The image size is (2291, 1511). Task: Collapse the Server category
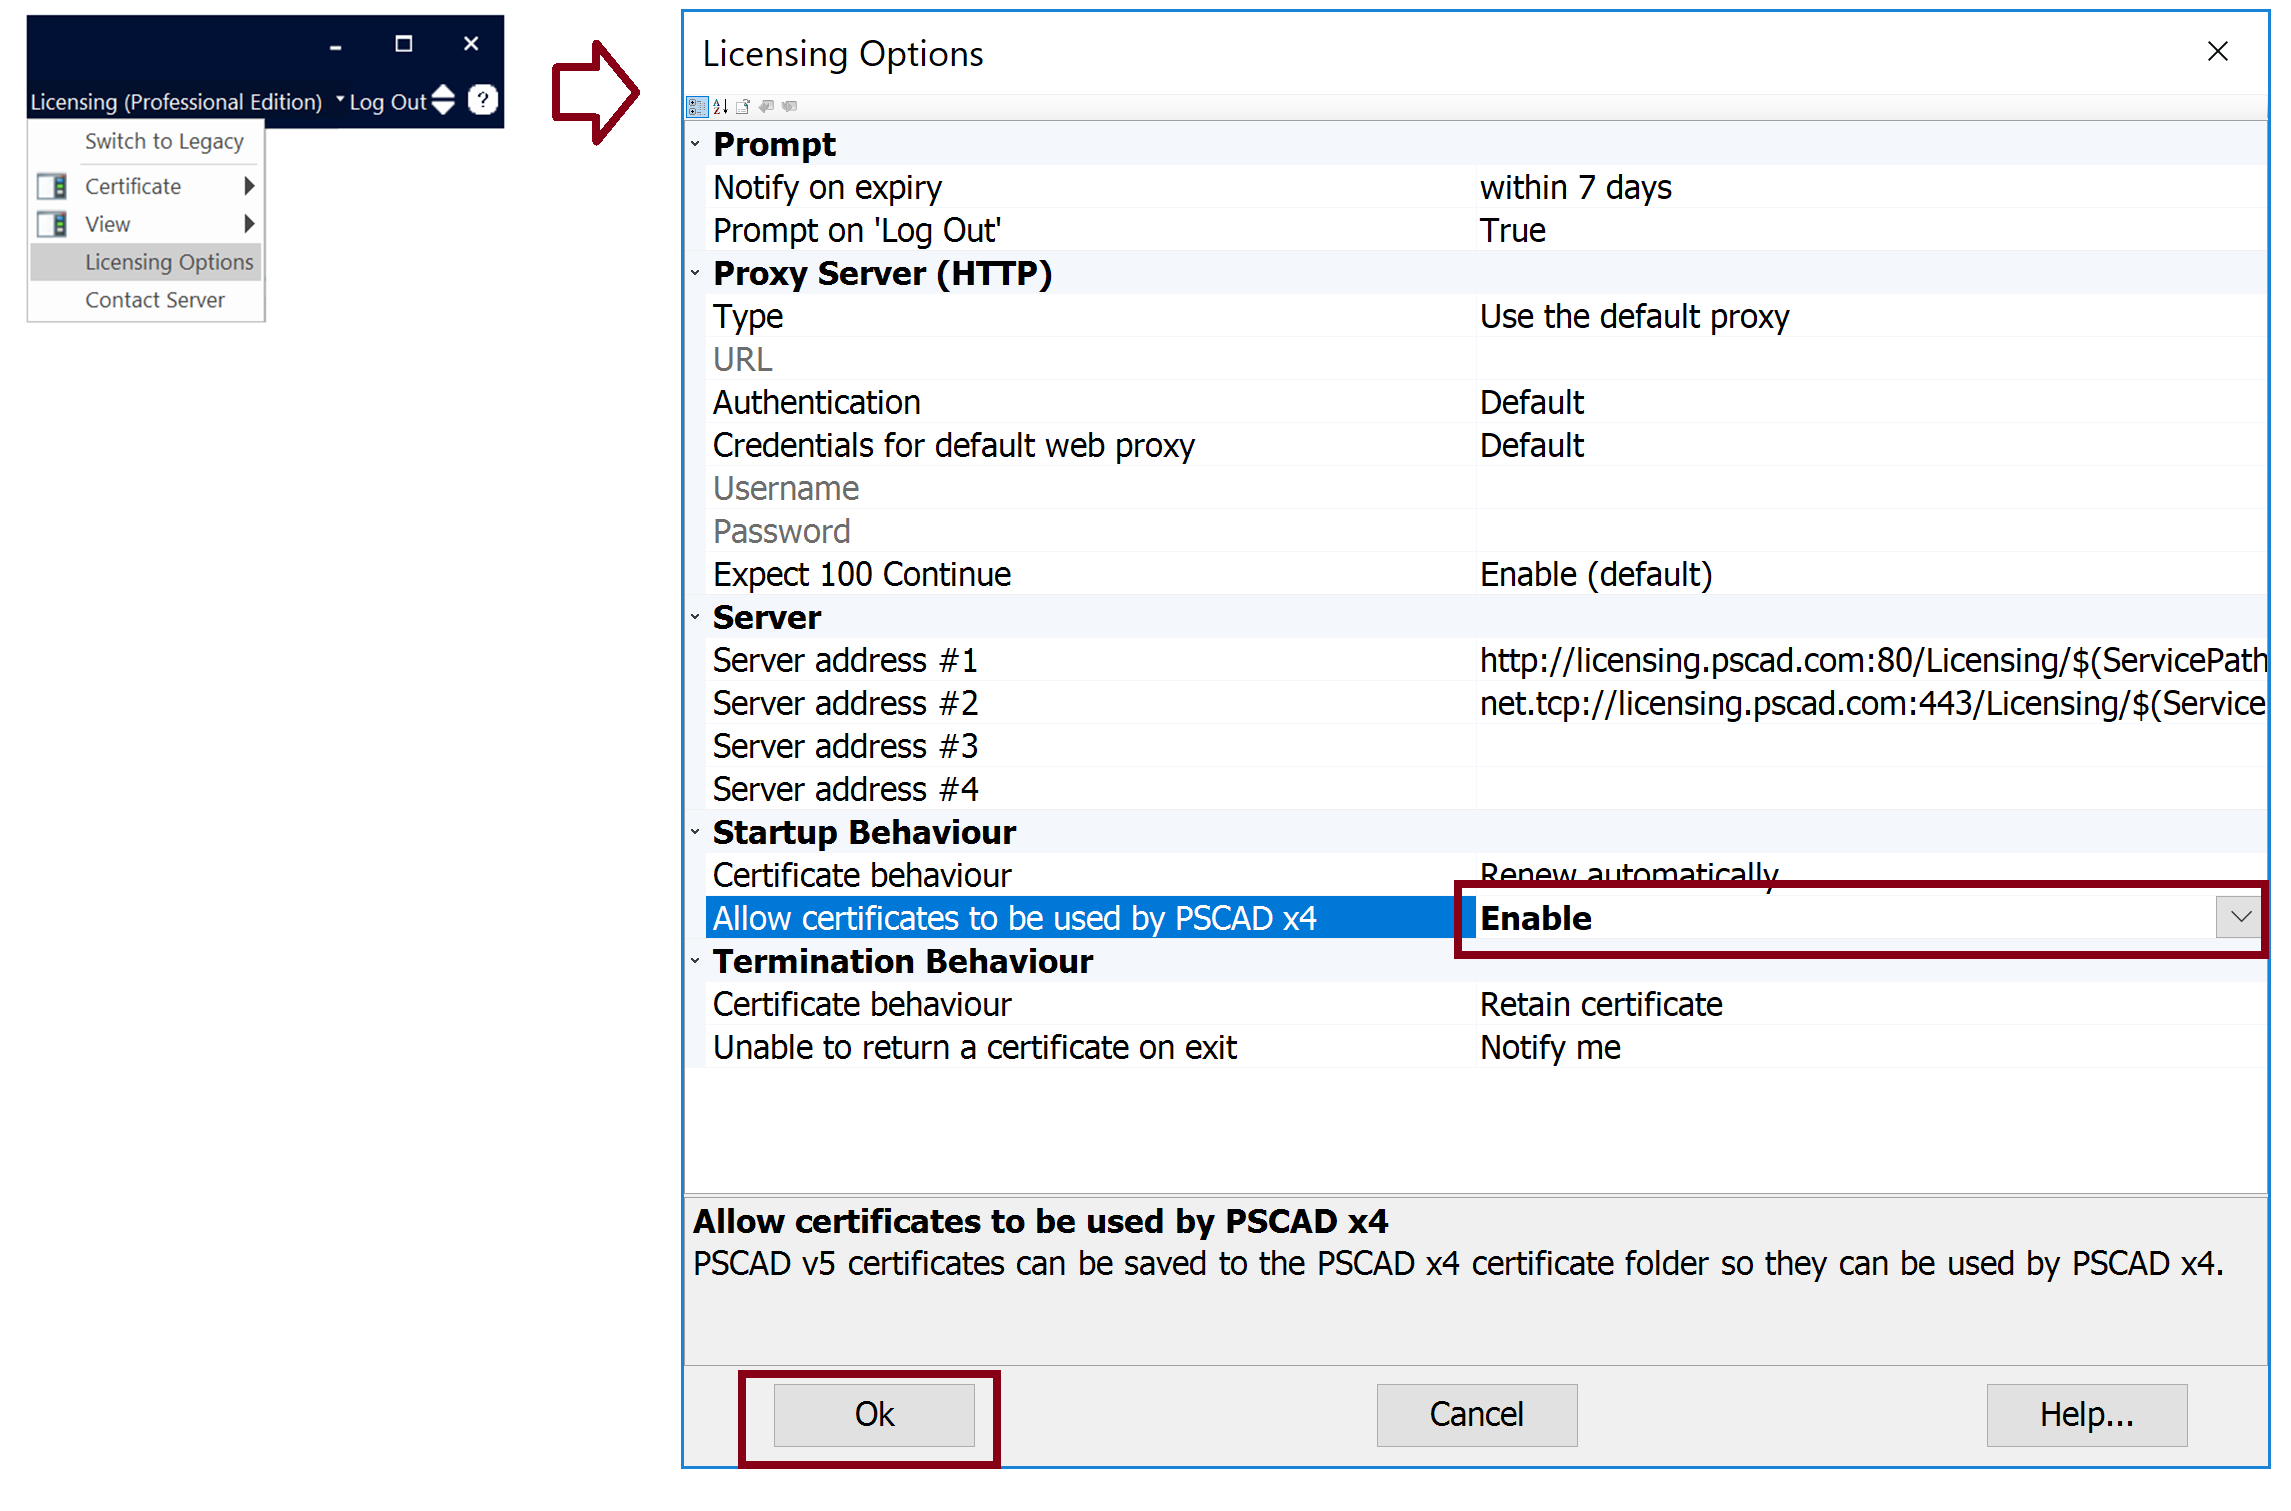(x=695, y=617)
